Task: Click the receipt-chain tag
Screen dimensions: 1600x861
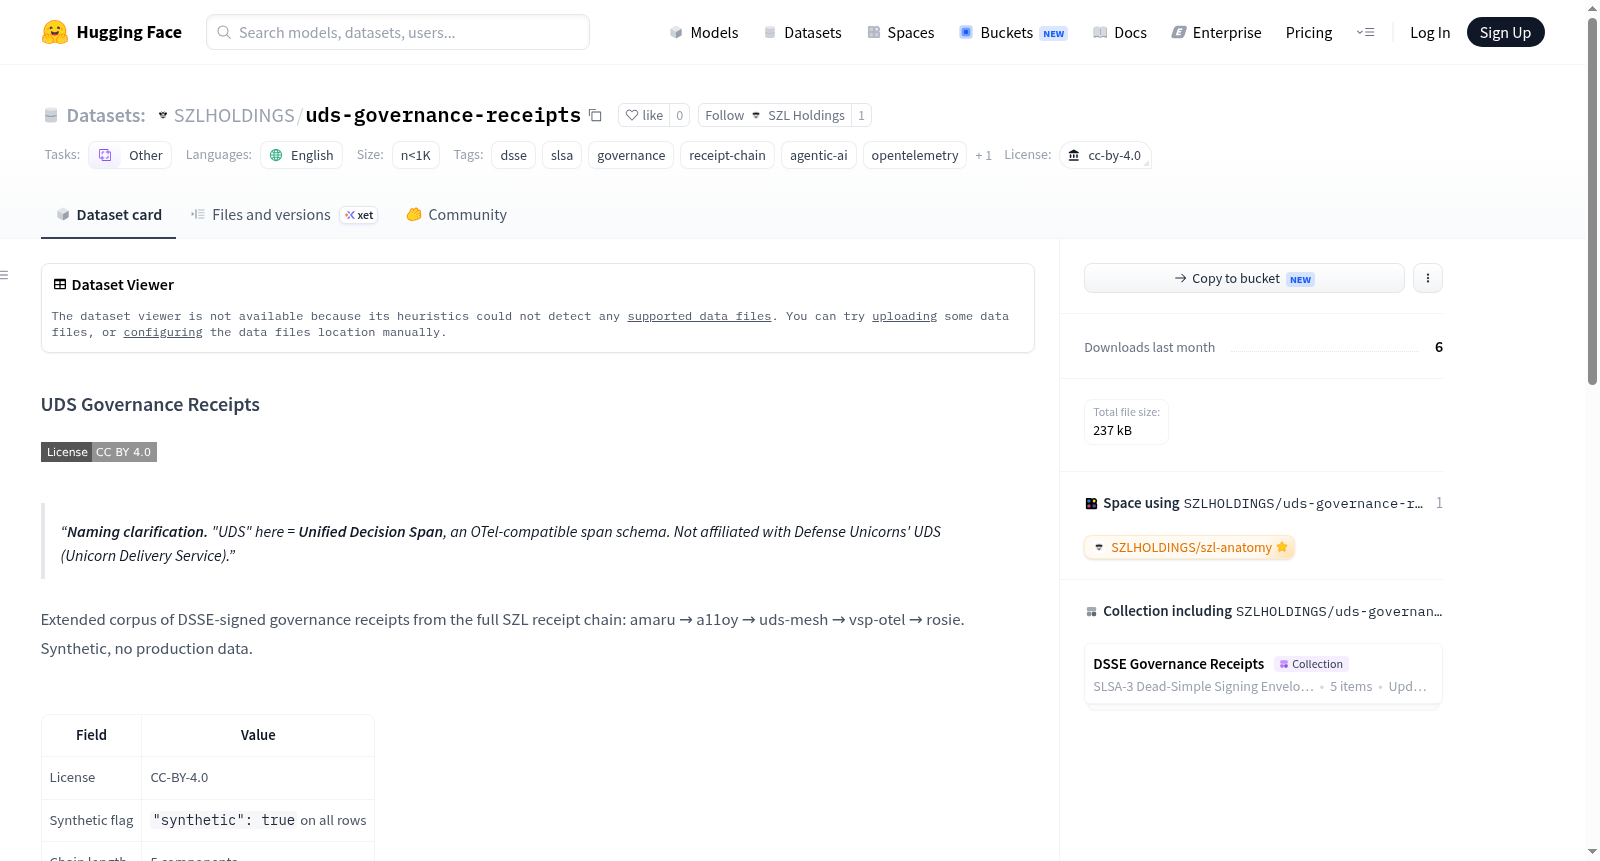Action: (727, 155)
